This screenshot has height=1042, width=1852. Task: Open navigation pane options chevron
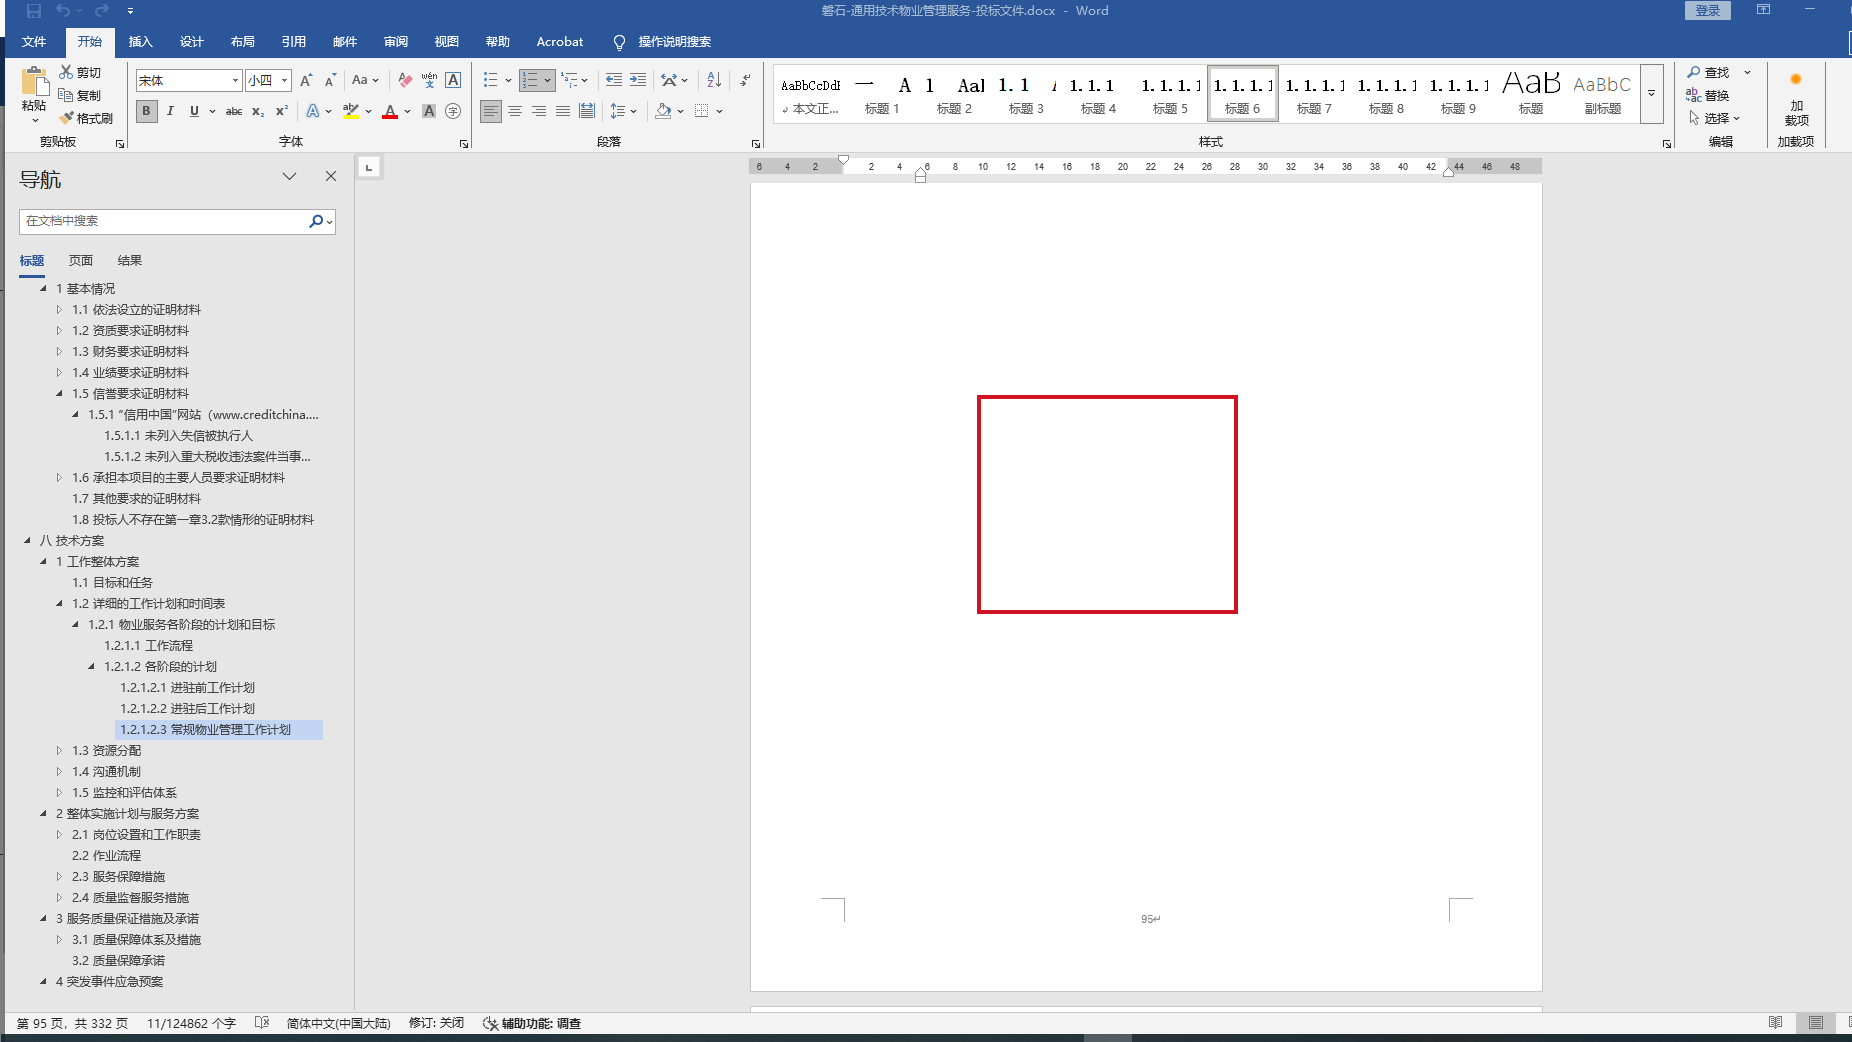[x=289, y=176]
